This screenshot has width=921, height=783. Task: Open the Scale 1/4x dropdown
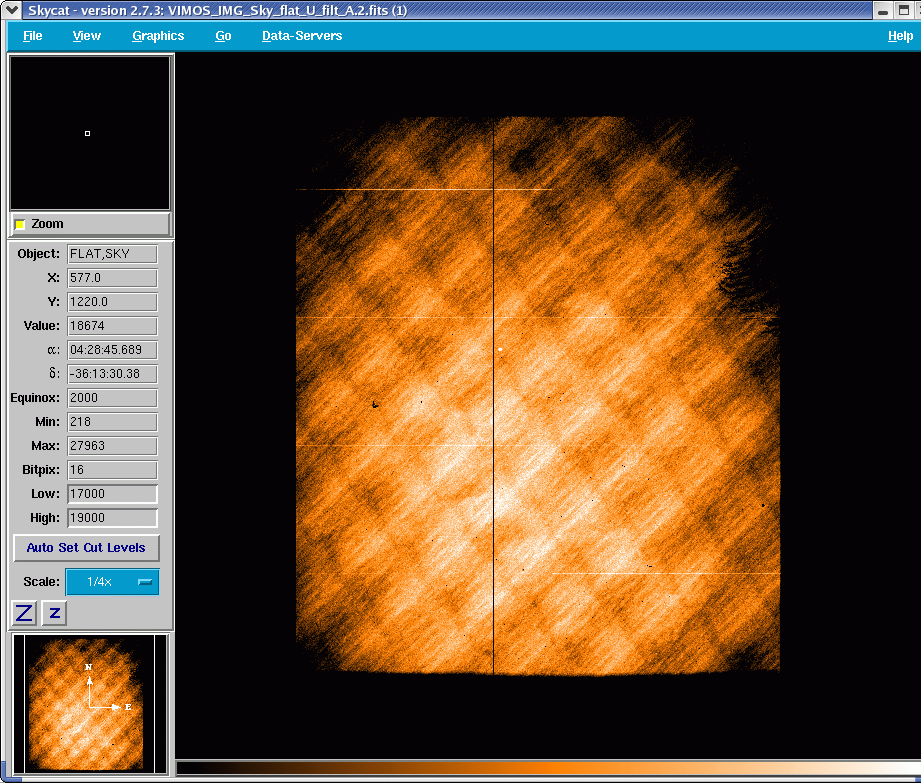click(x=112, y=582)
